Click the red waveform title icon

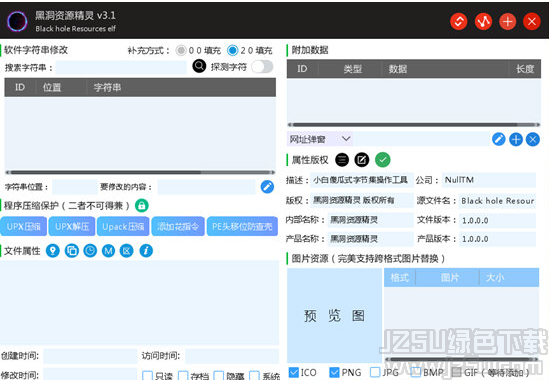483,22
